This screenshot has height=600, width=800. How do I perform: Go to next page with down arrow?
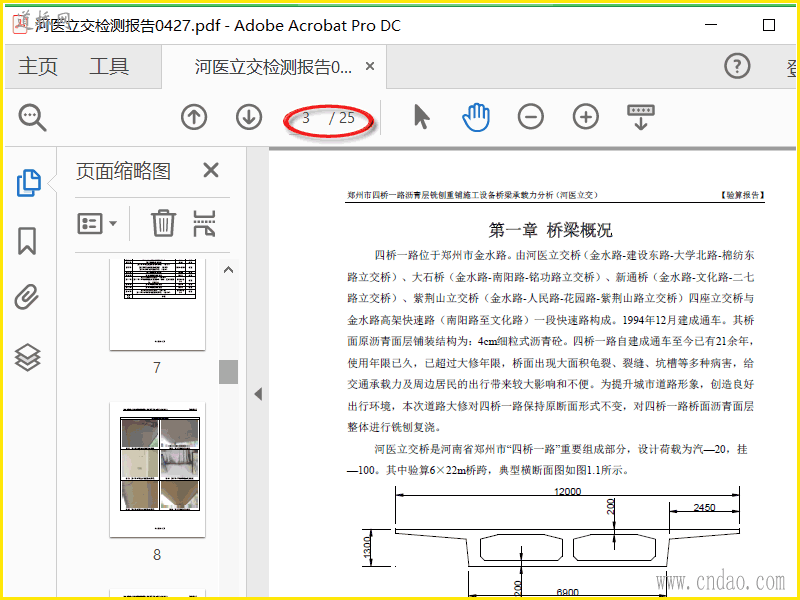pyautogui.click(x=249, y=117)
